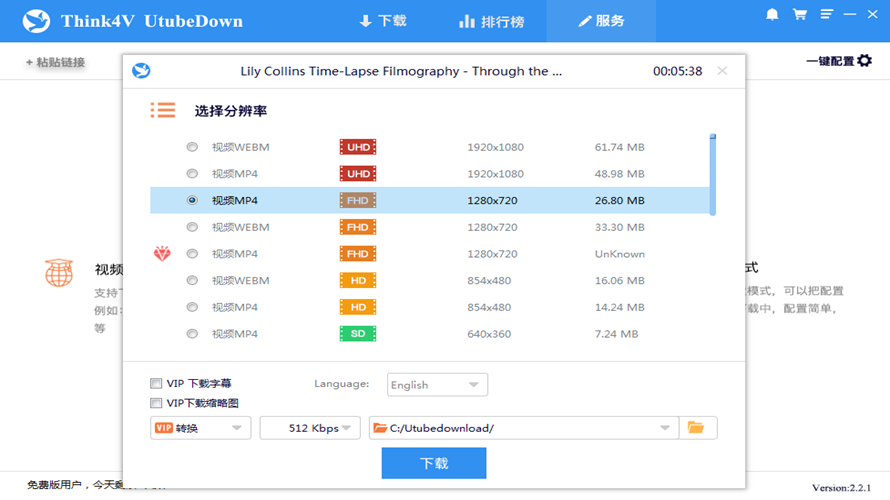Click the bird icon in dialog header
The width and height of the screenshot is (890, 500).
click(141, 71)
